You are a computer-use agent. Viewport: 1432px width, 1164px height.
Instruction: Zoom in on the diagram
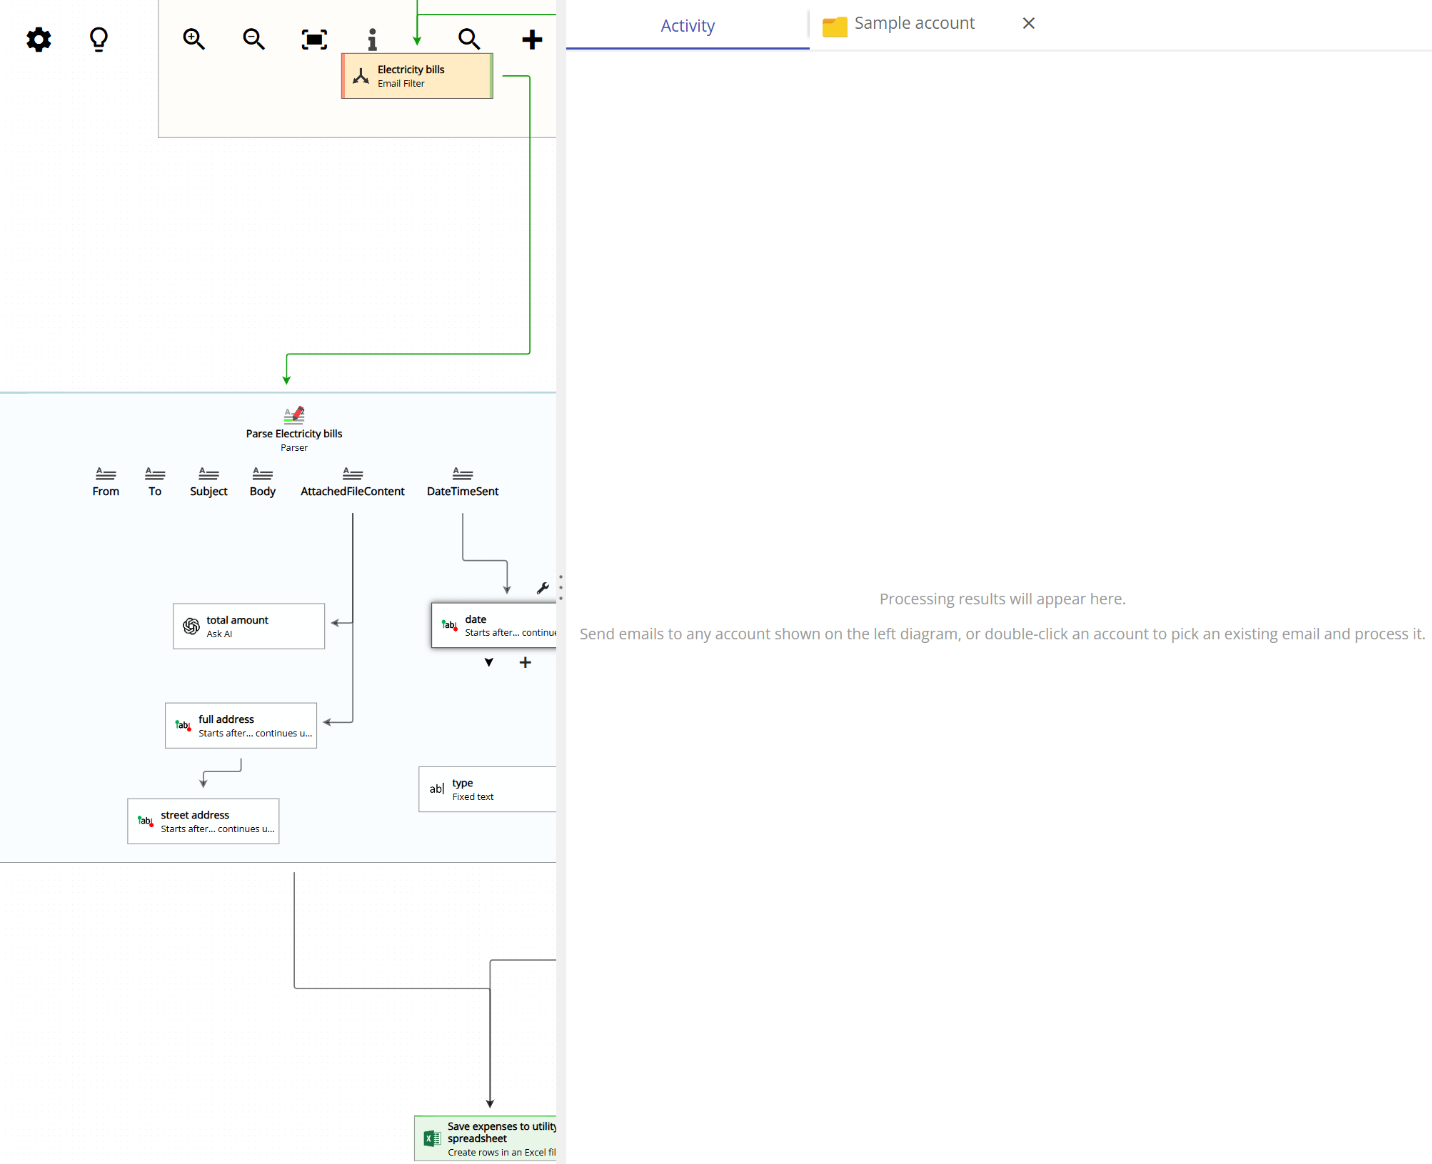point(193,39)
